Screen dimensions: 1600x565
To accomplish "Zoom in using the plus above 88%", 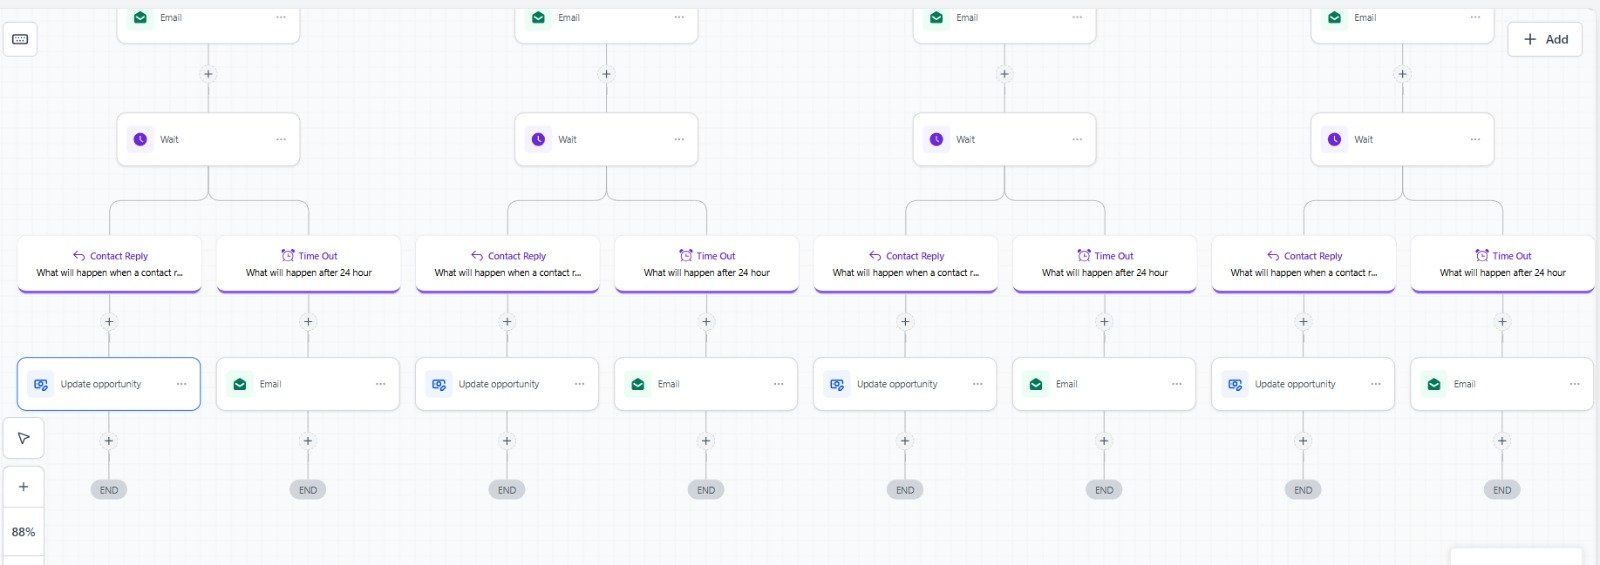I will point(23,487).
